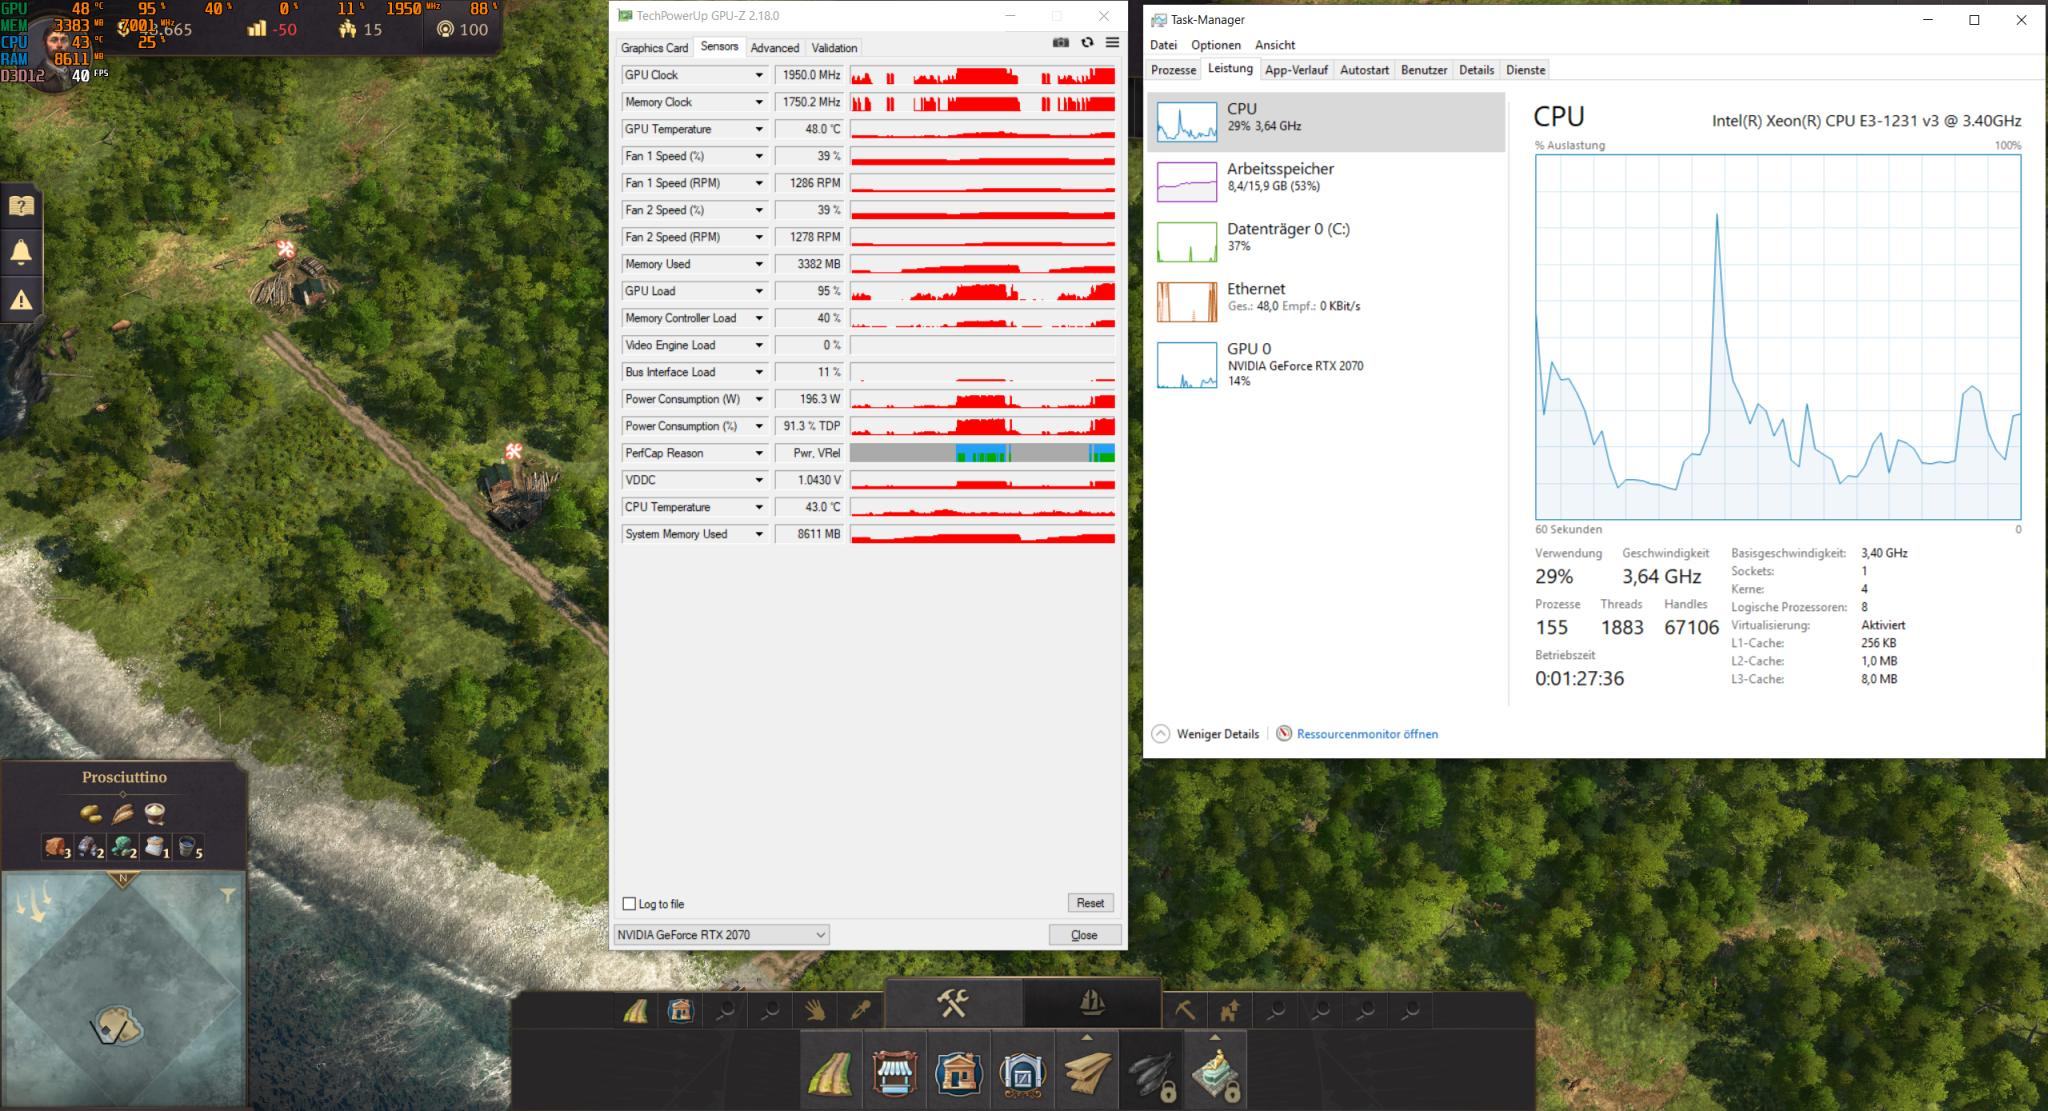Switch to GPU-Z Graphics Card tab
Screen dimensions: 2048x1111
click(x=654, y=48)
